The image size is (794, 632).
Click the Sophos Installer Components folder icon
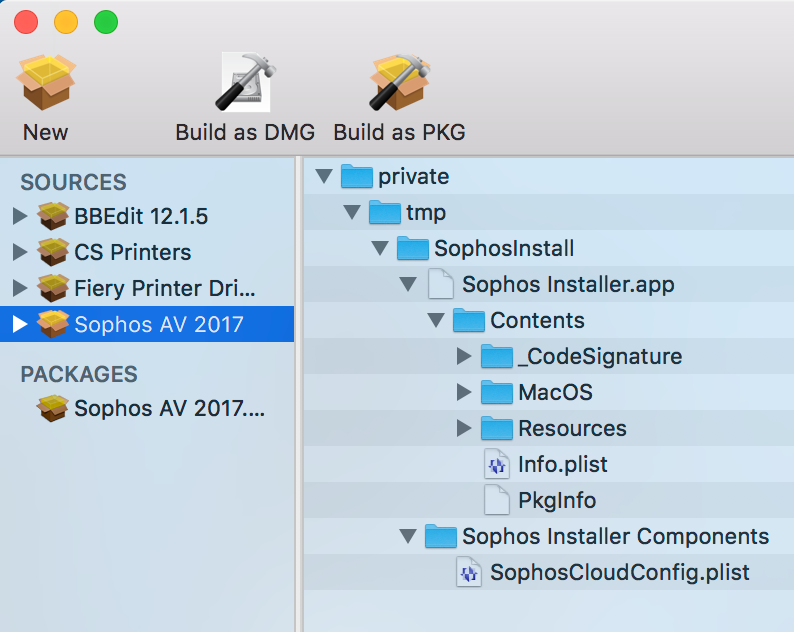point(441,536)
